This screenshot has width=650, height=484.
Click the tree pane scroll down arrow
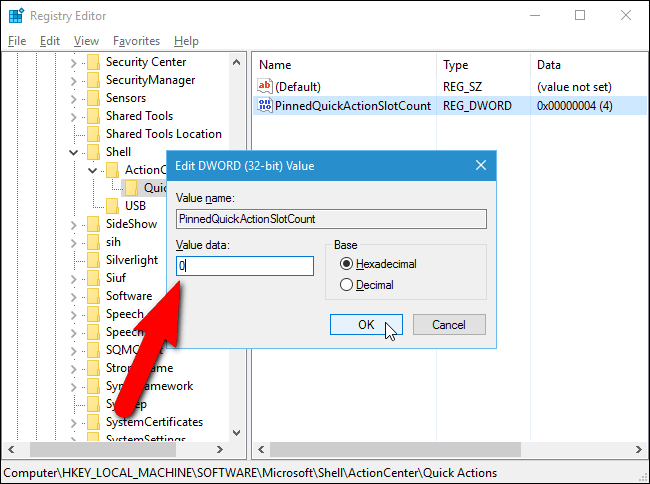pyautogui.click(x=237, y=433)
